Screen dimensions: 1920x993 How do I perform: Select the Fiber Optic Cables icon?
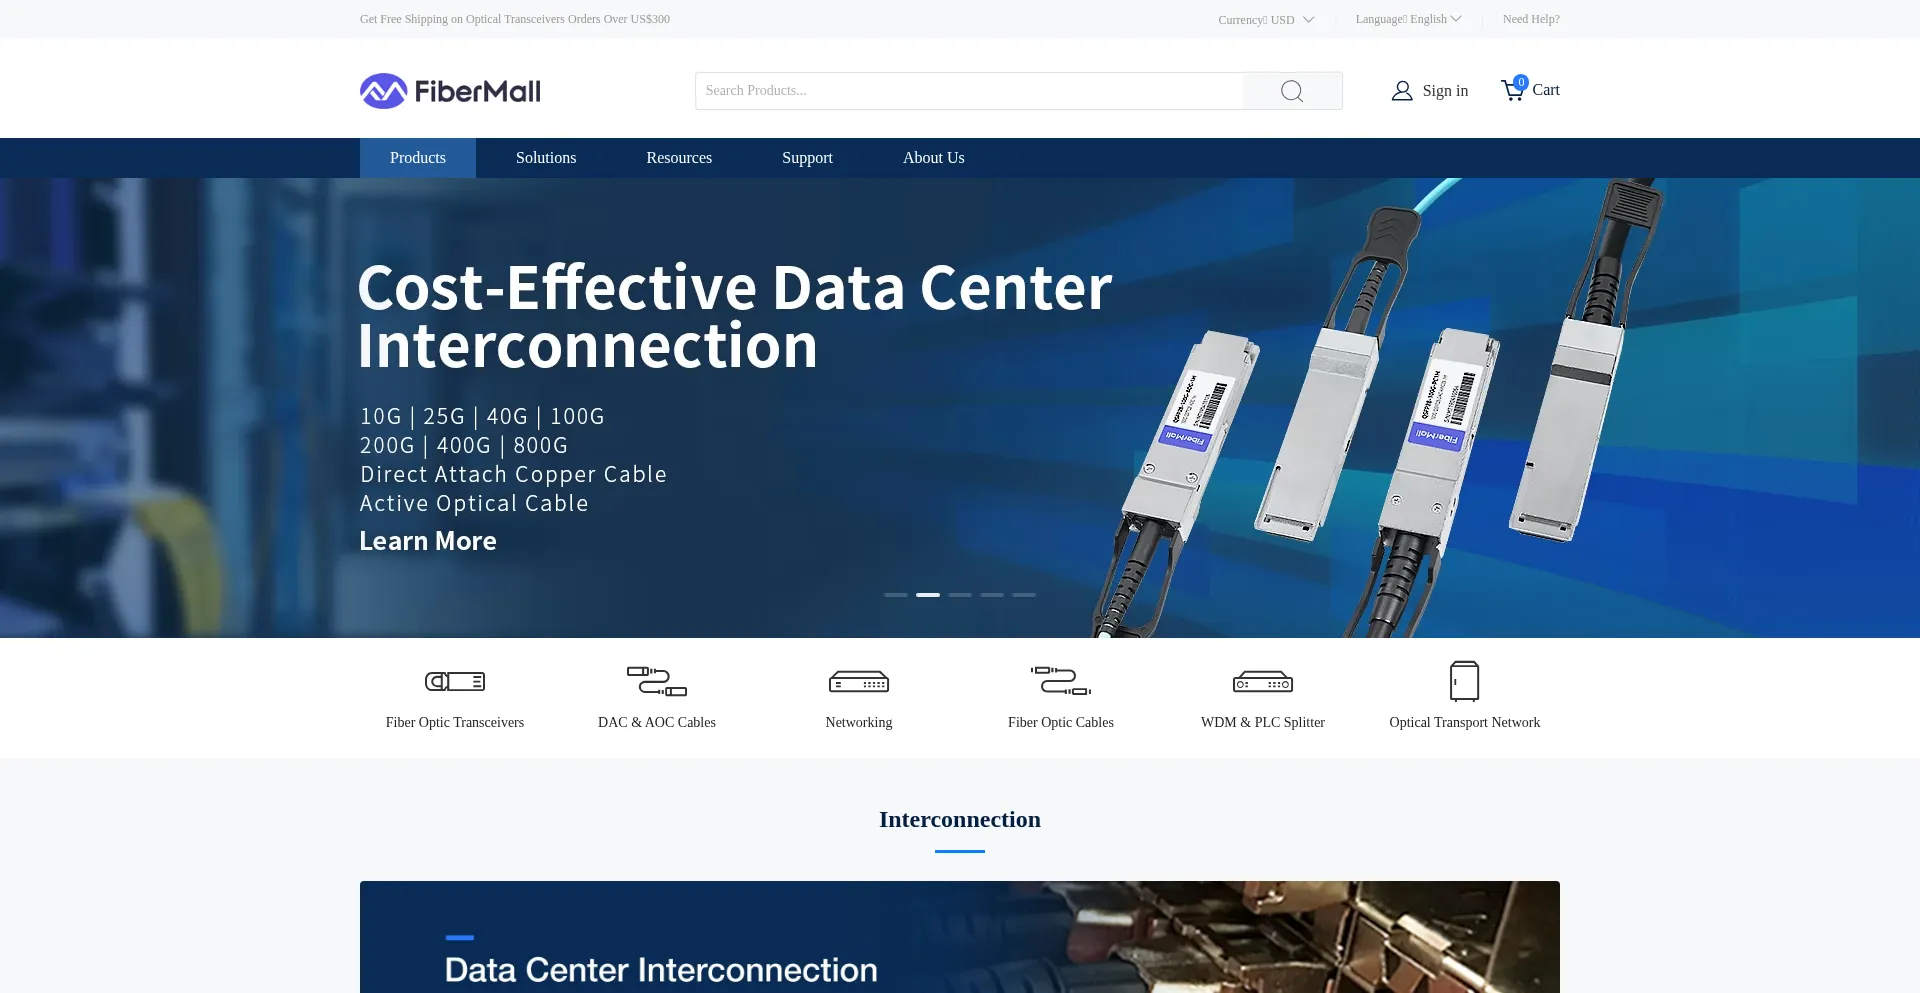pos(1061,682)
